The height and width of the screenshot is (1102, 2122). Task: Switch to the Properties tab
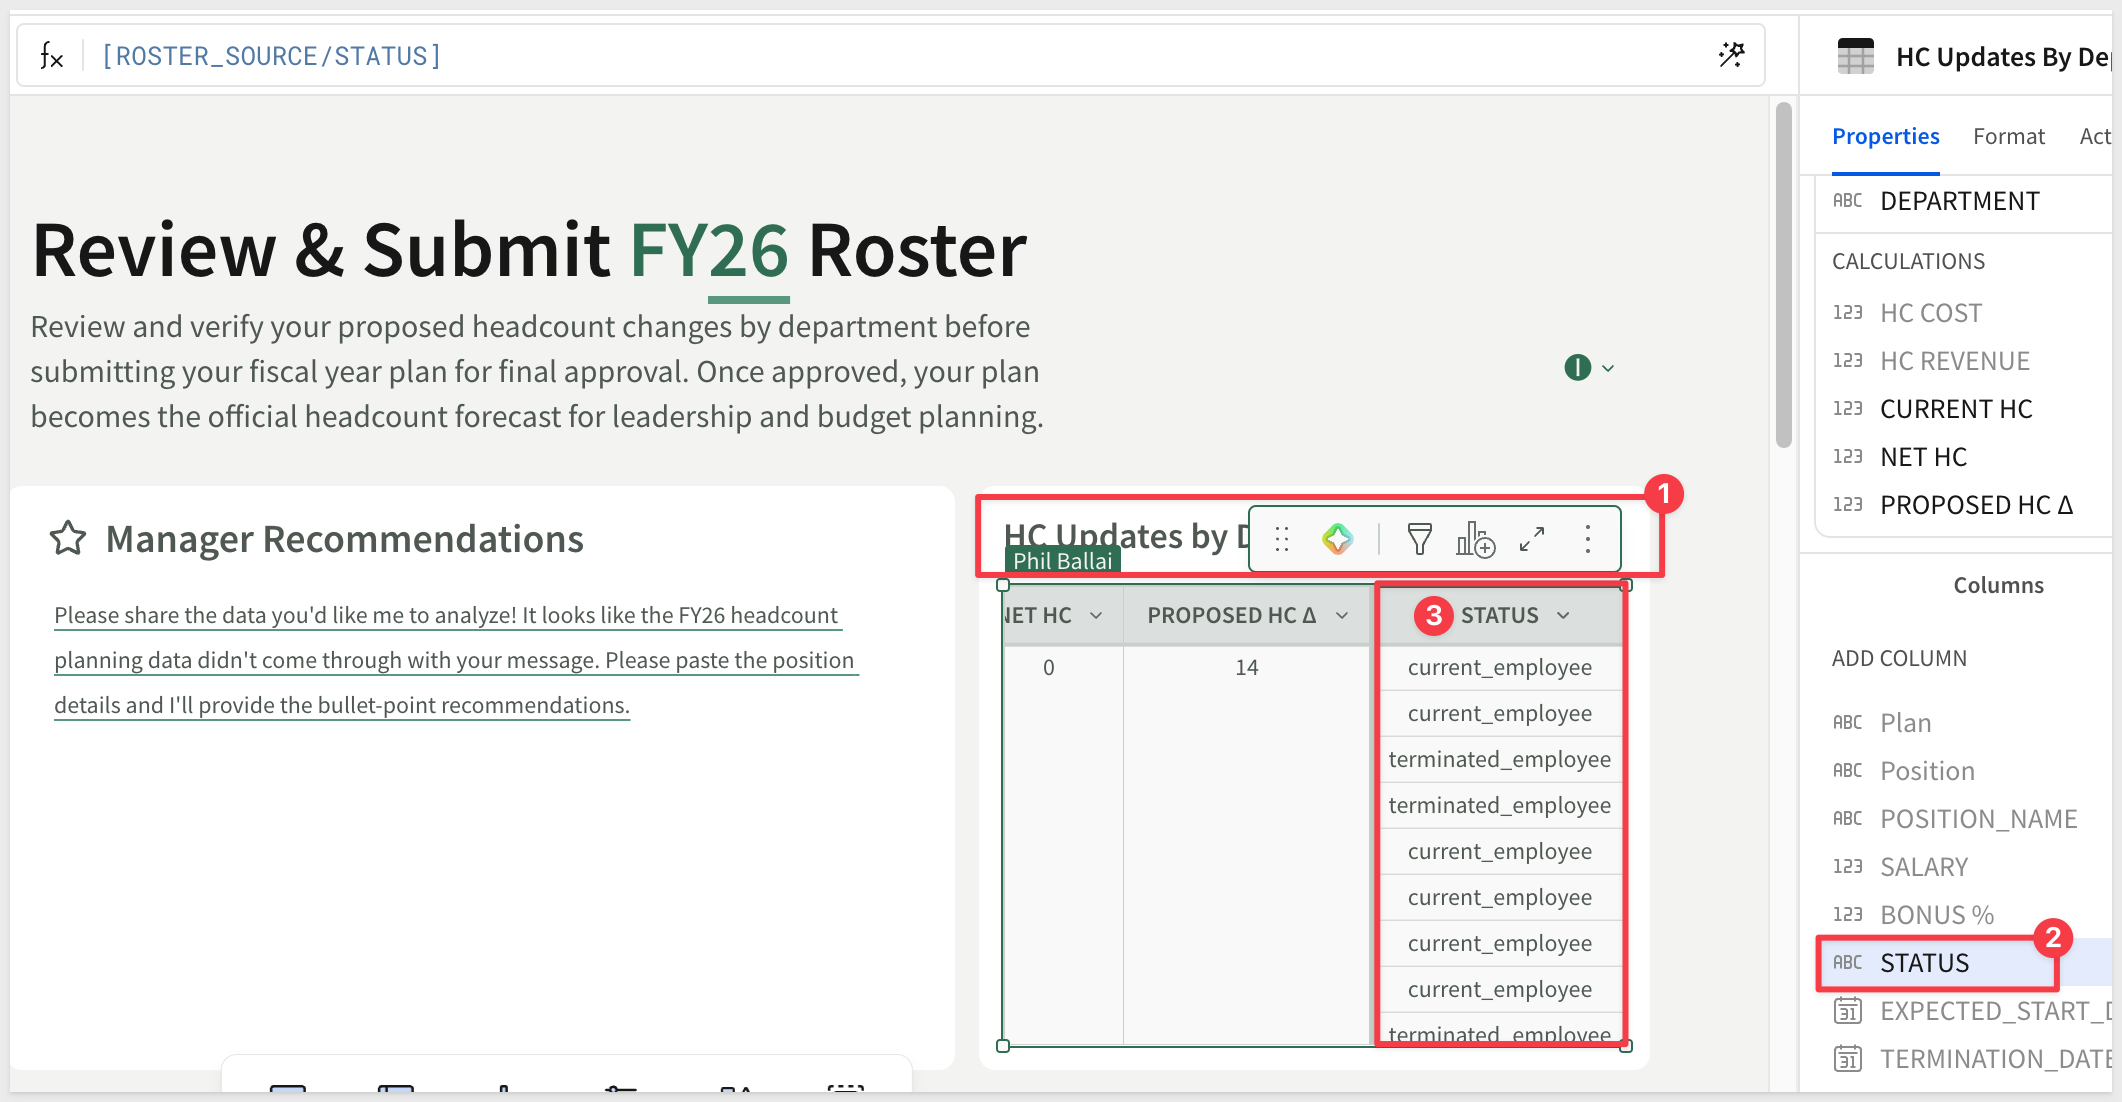coord(1885,137)
